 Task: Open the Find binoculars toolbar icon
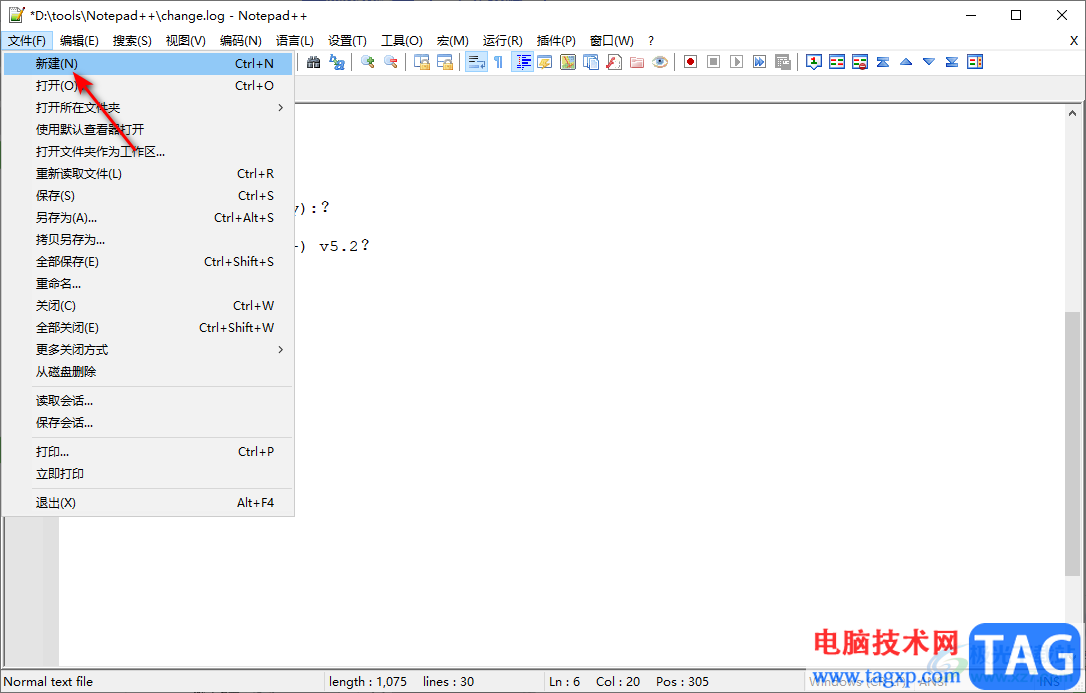click(x=314, y=62)
